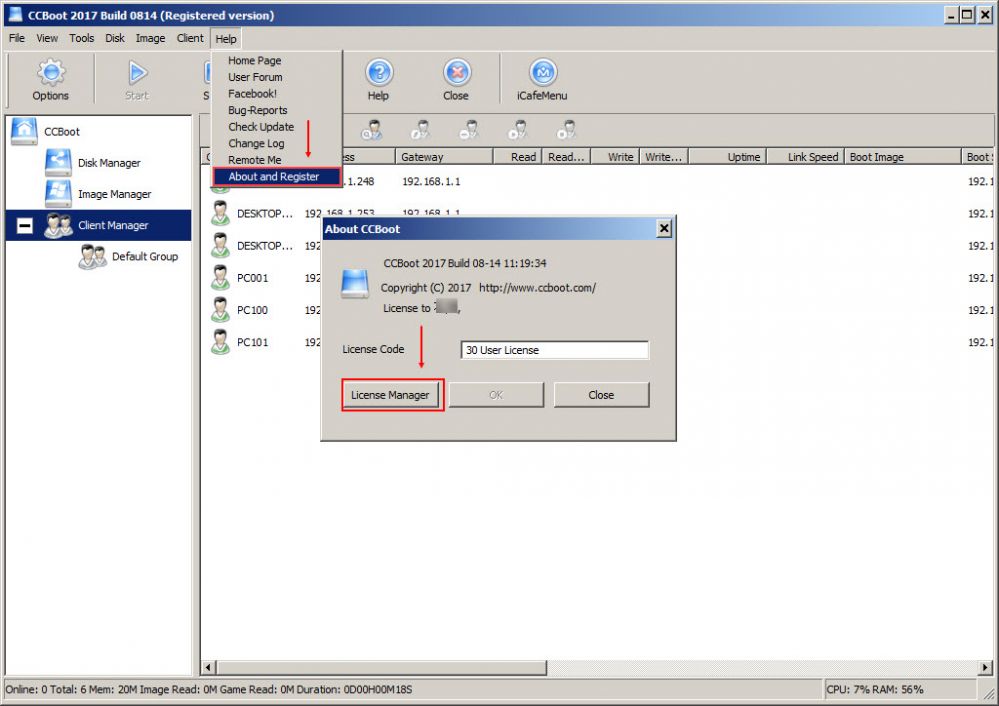The height and width of the screenshot is (706, 999).
Task: Choose Bug-Reports from Help menu
Action: tap(258, 110)
